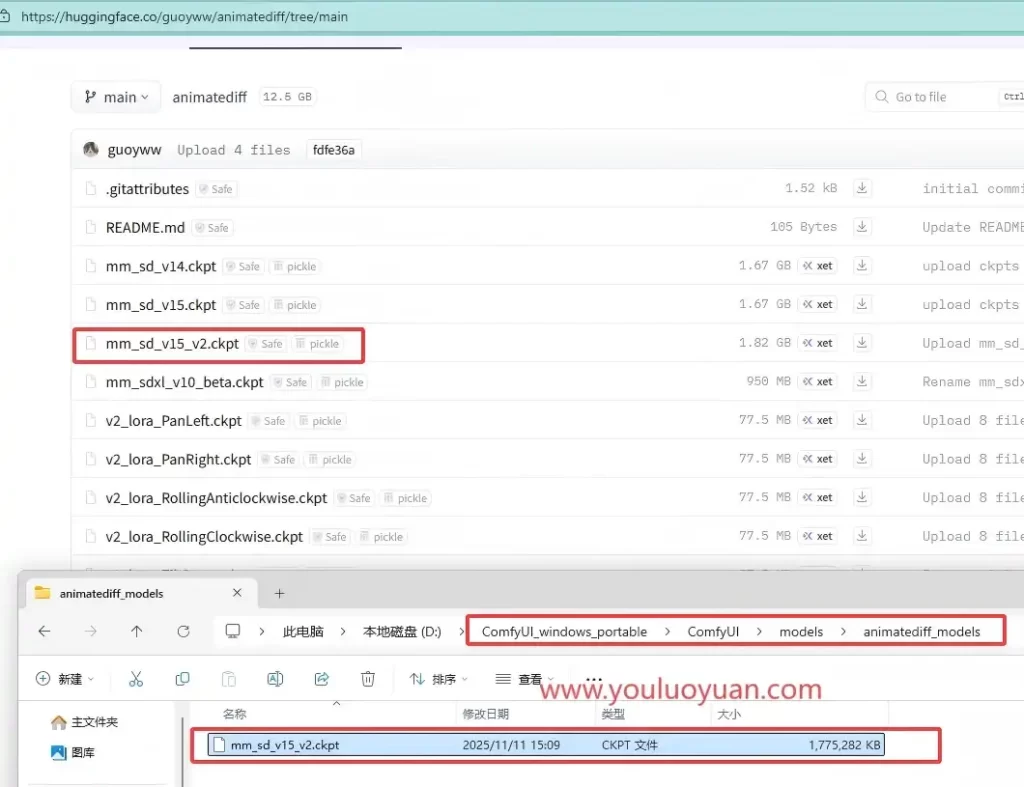
Task: Open the v2_lora_PanLeft.ckpt file link
Action: [174, 421]
